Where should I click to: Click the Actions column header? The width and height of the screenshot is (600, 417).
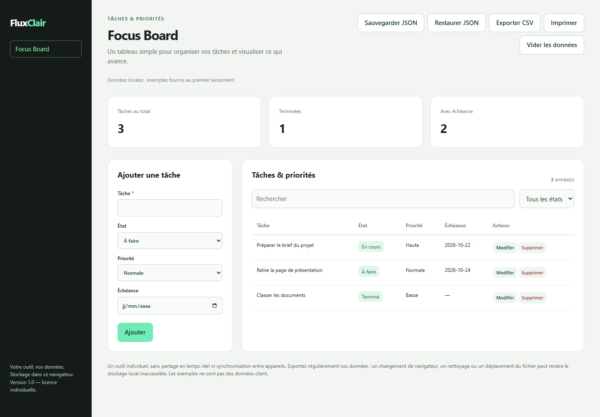click(501, 225)
